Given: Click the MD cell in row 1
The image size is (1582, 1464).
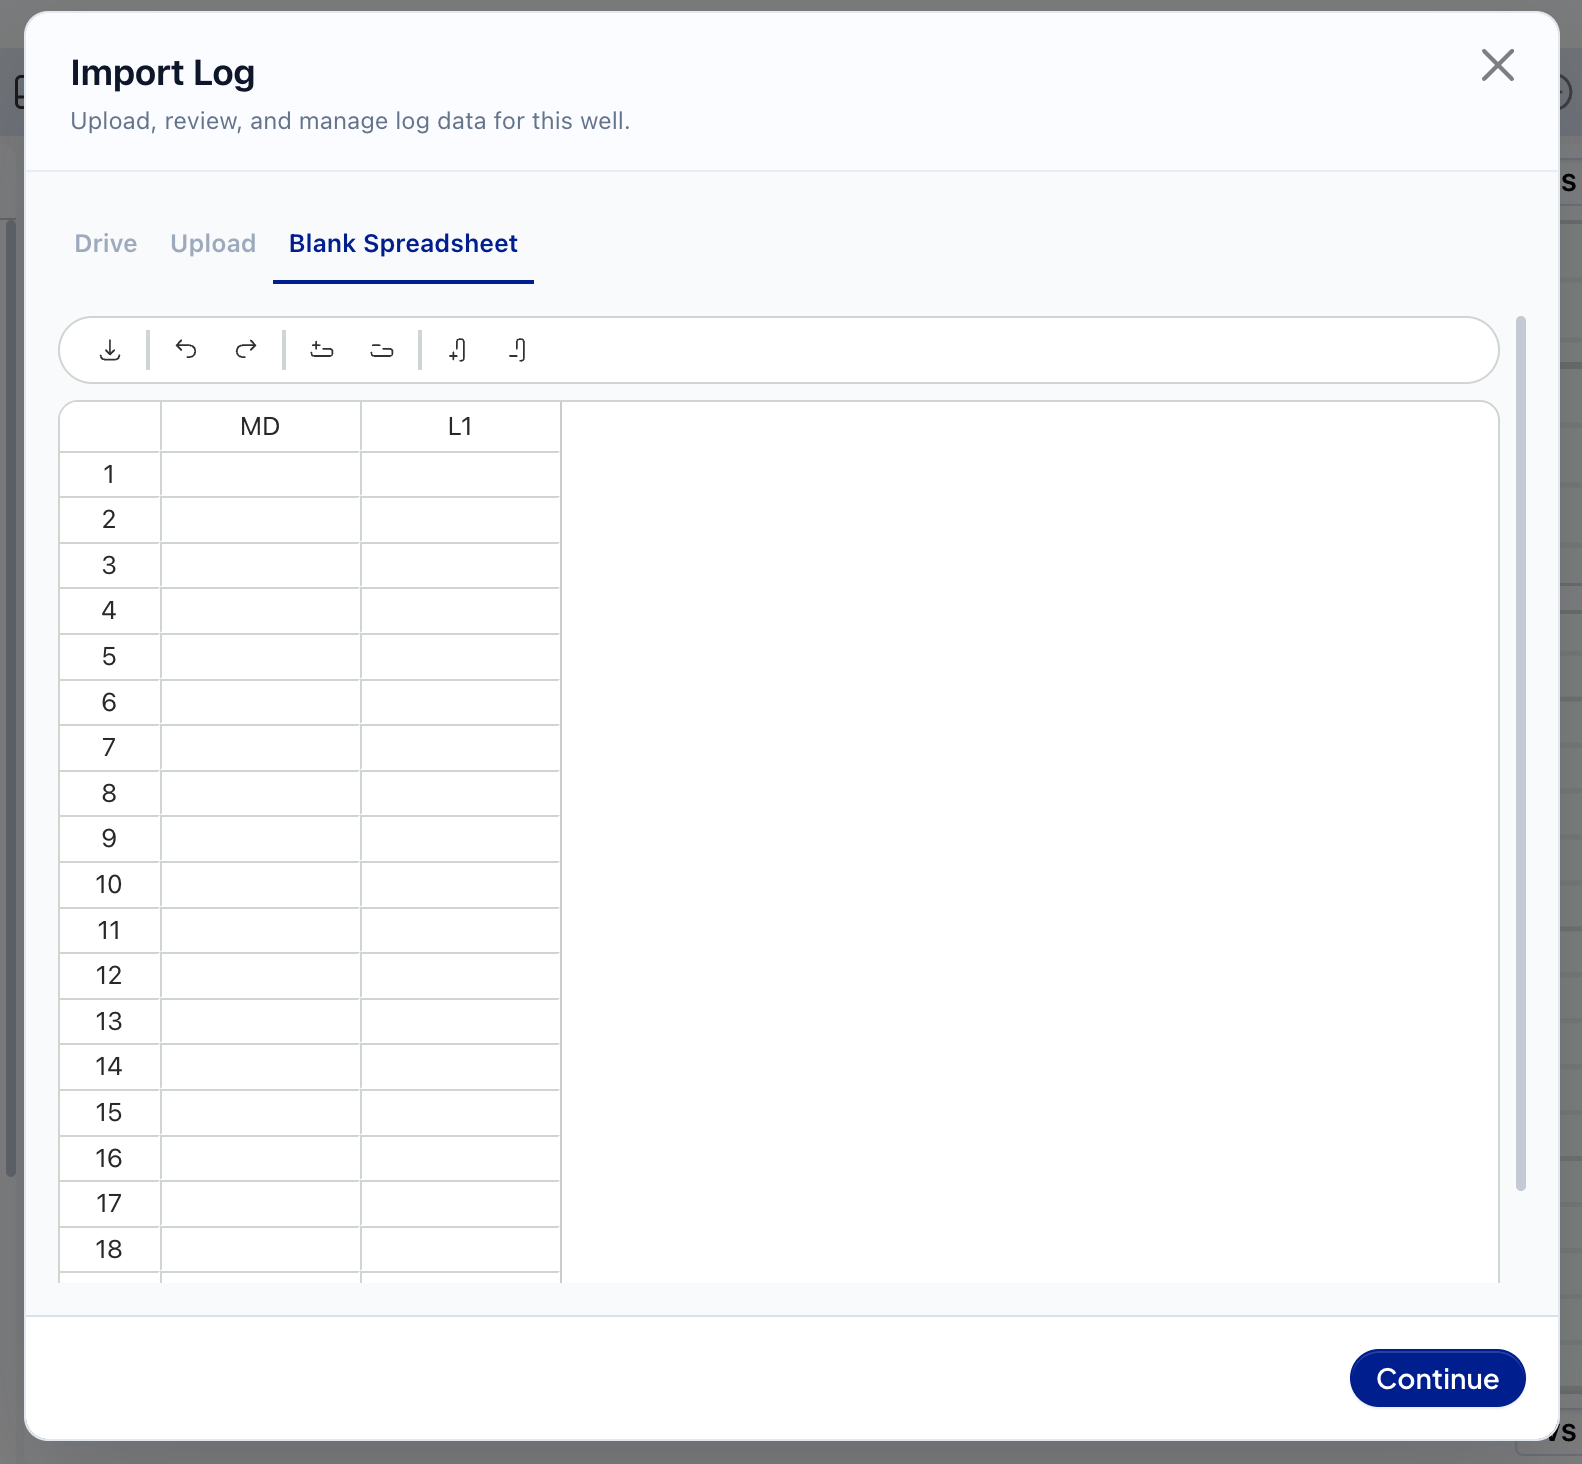Looking at the screenshot, I should [260, 475].
